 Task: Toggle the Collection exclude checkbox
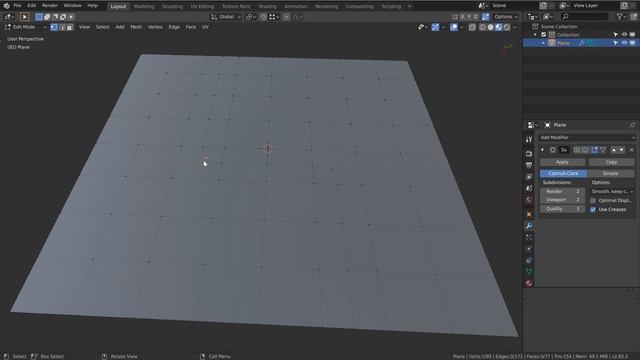pos(543,35)
